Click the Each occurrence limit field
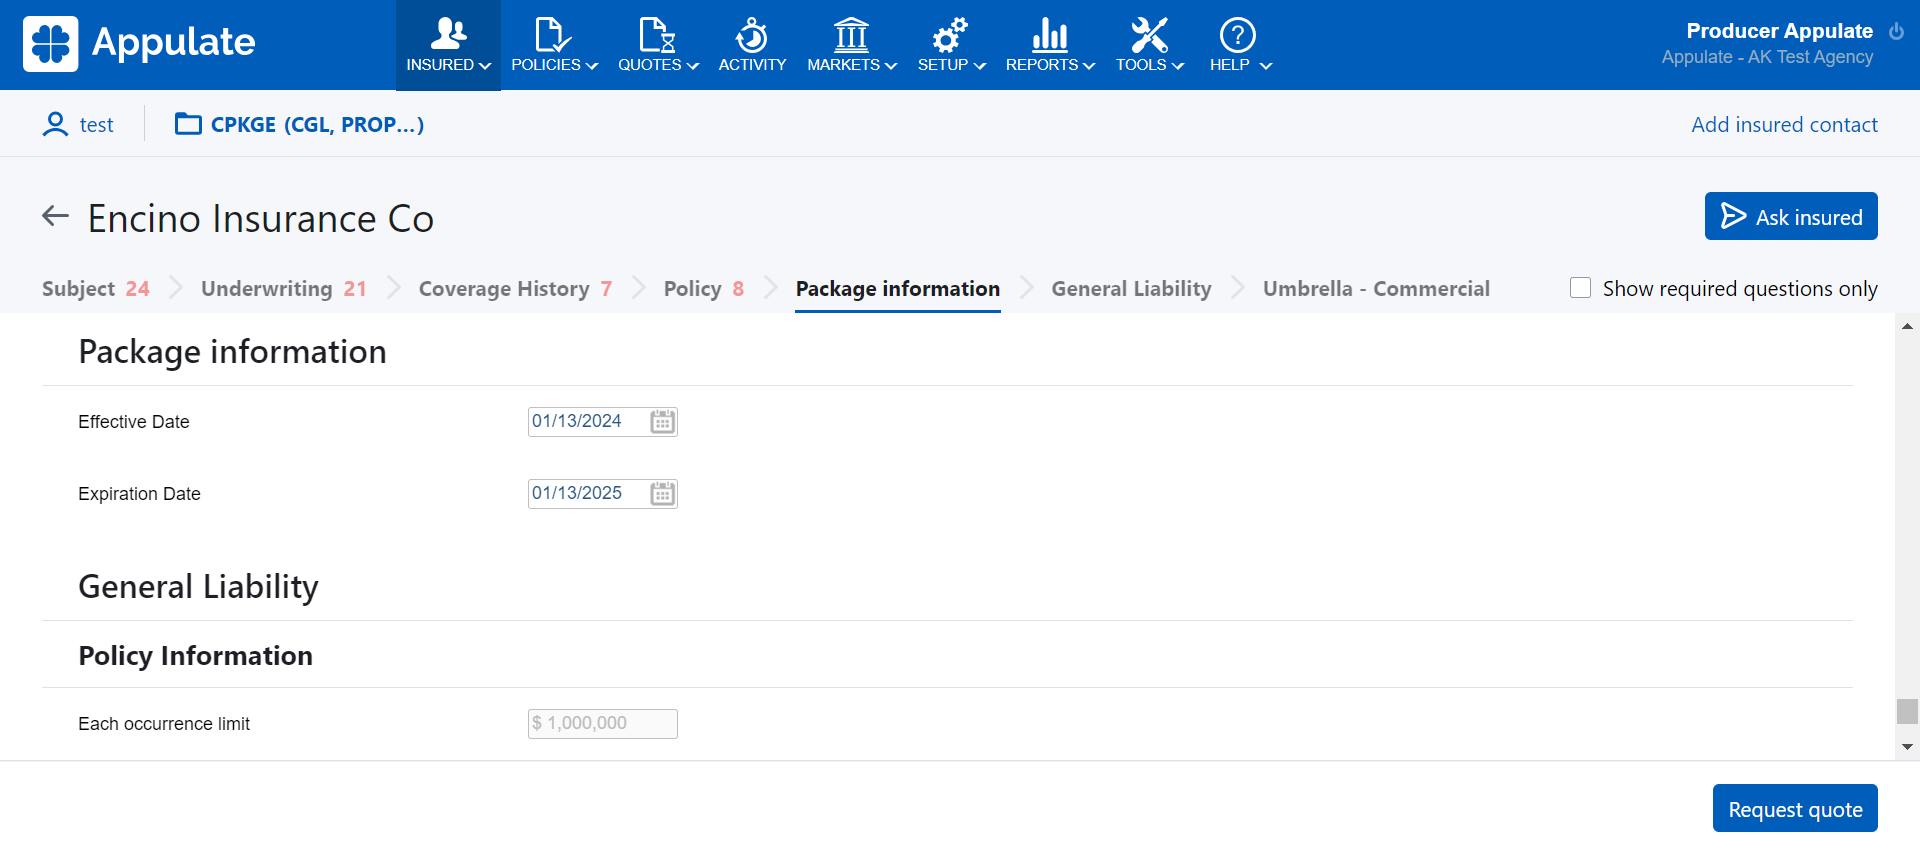Viewport: 1920px width, 853px height. [x=602, y=724]
